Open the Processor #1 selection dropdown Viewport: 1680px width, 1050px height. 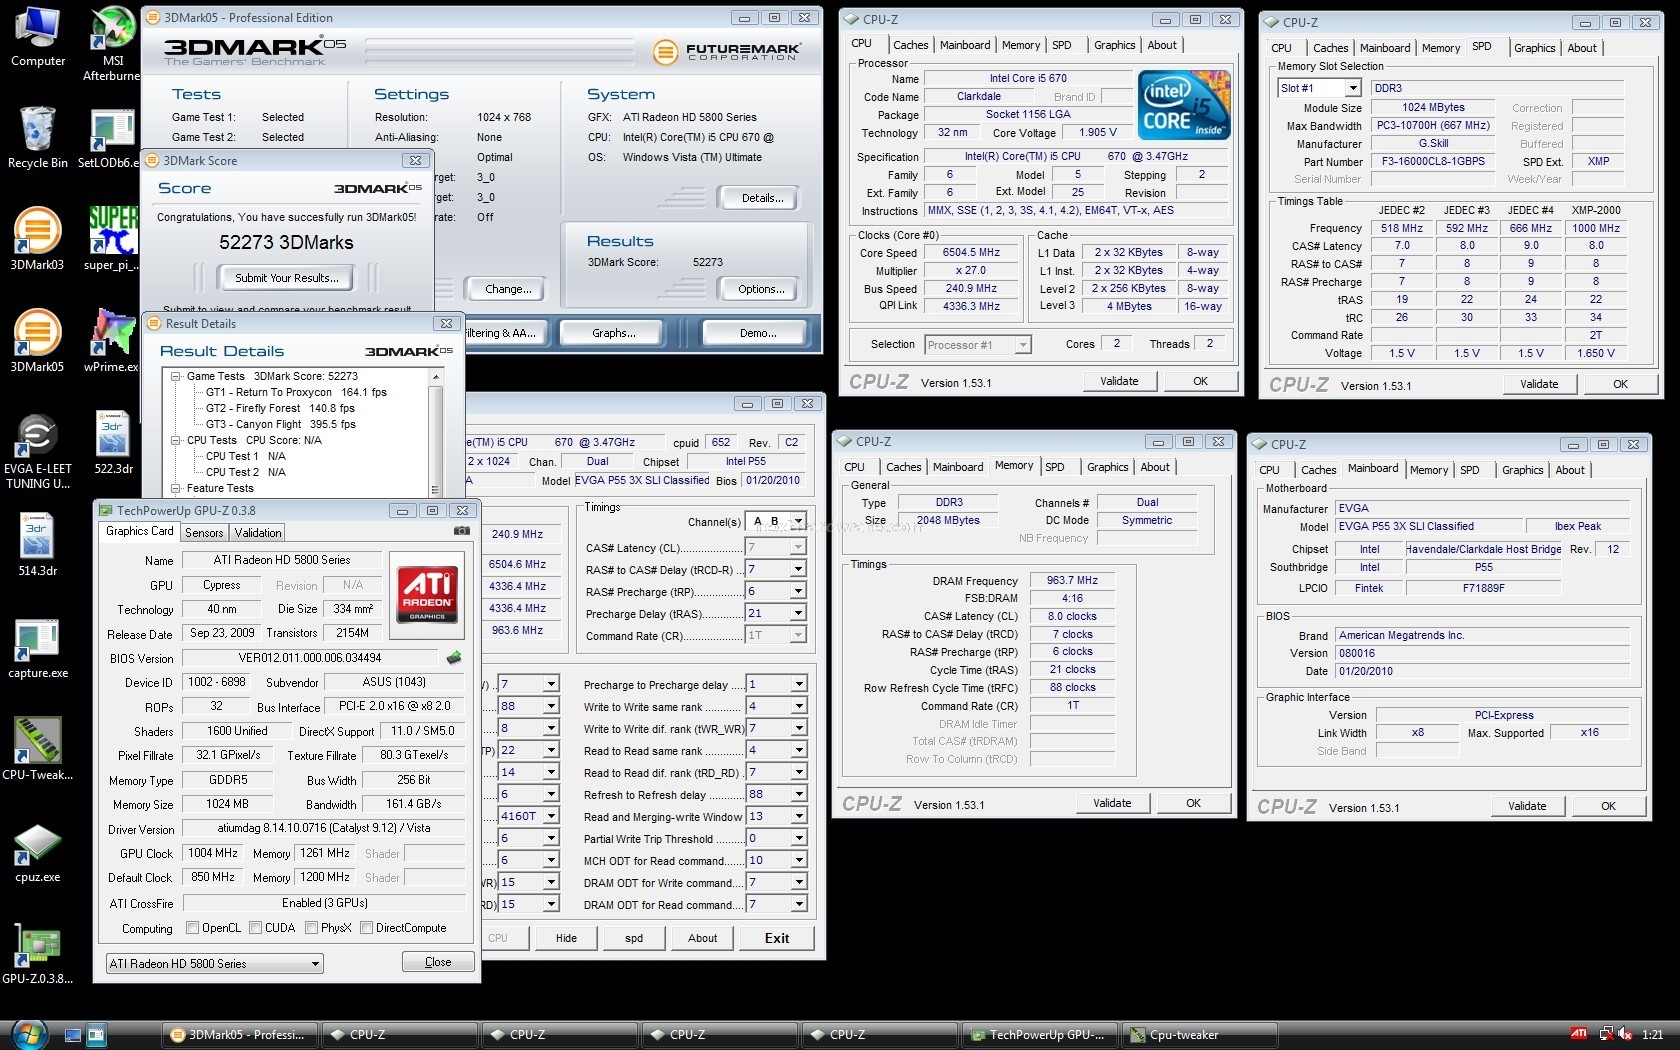pos(978,345)
